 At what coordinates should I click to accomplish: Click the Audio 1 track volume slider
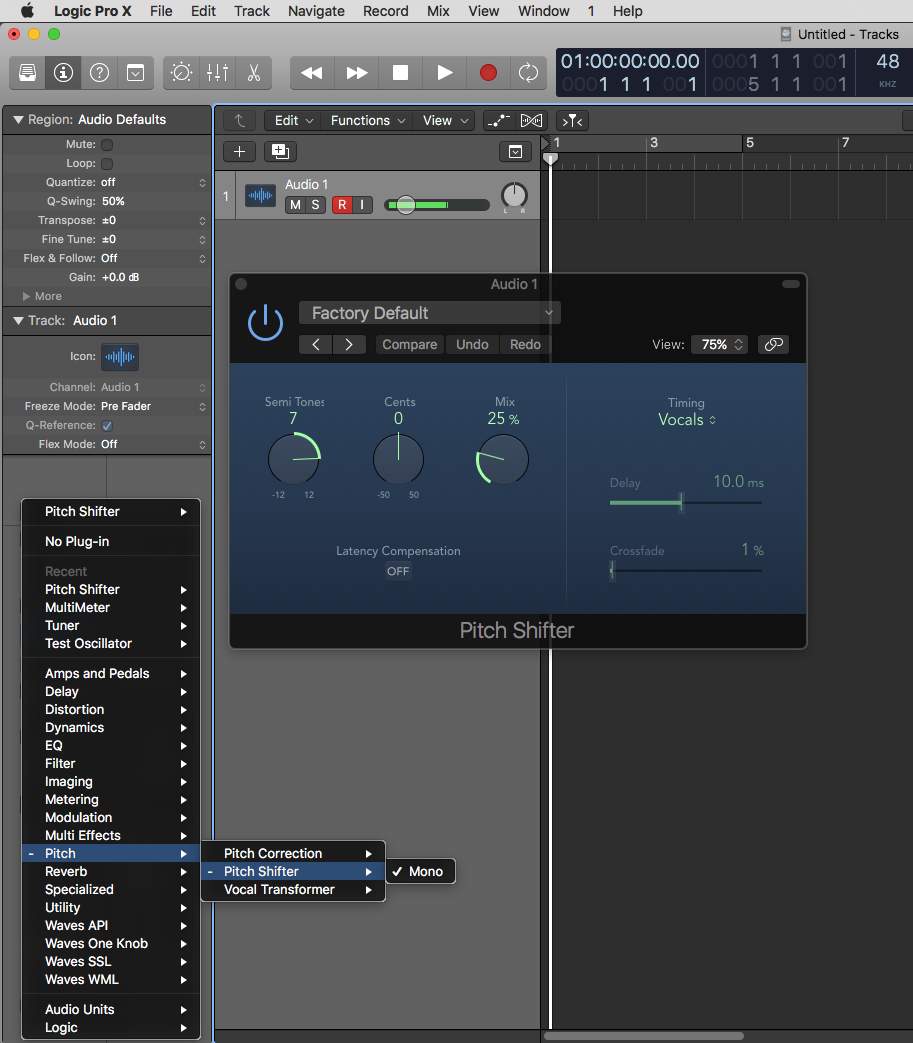pyautogui.click(x=437, y=205)
